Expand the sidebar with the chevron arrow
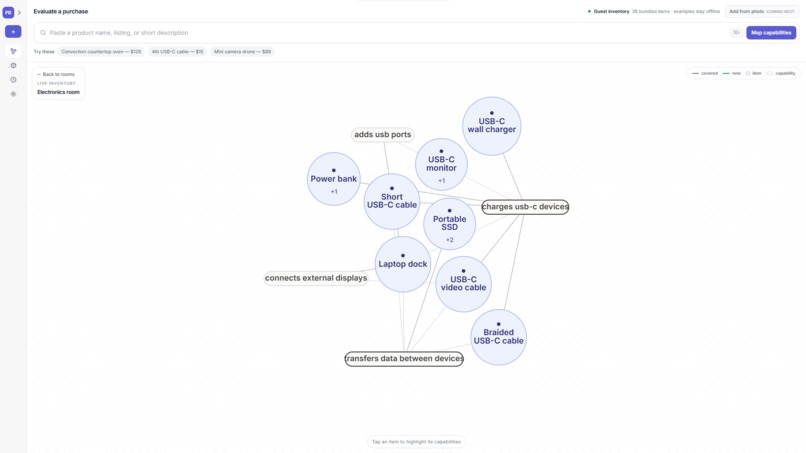 pyautogui.click(x=20, y=12)
